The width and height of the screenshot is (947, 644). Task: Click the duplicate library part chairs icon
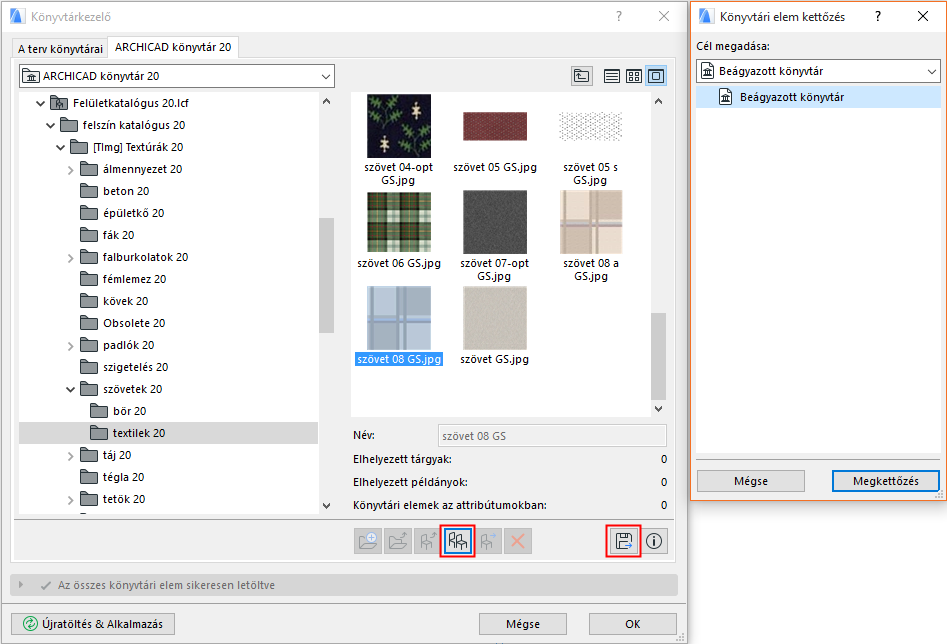coord(459,541)
